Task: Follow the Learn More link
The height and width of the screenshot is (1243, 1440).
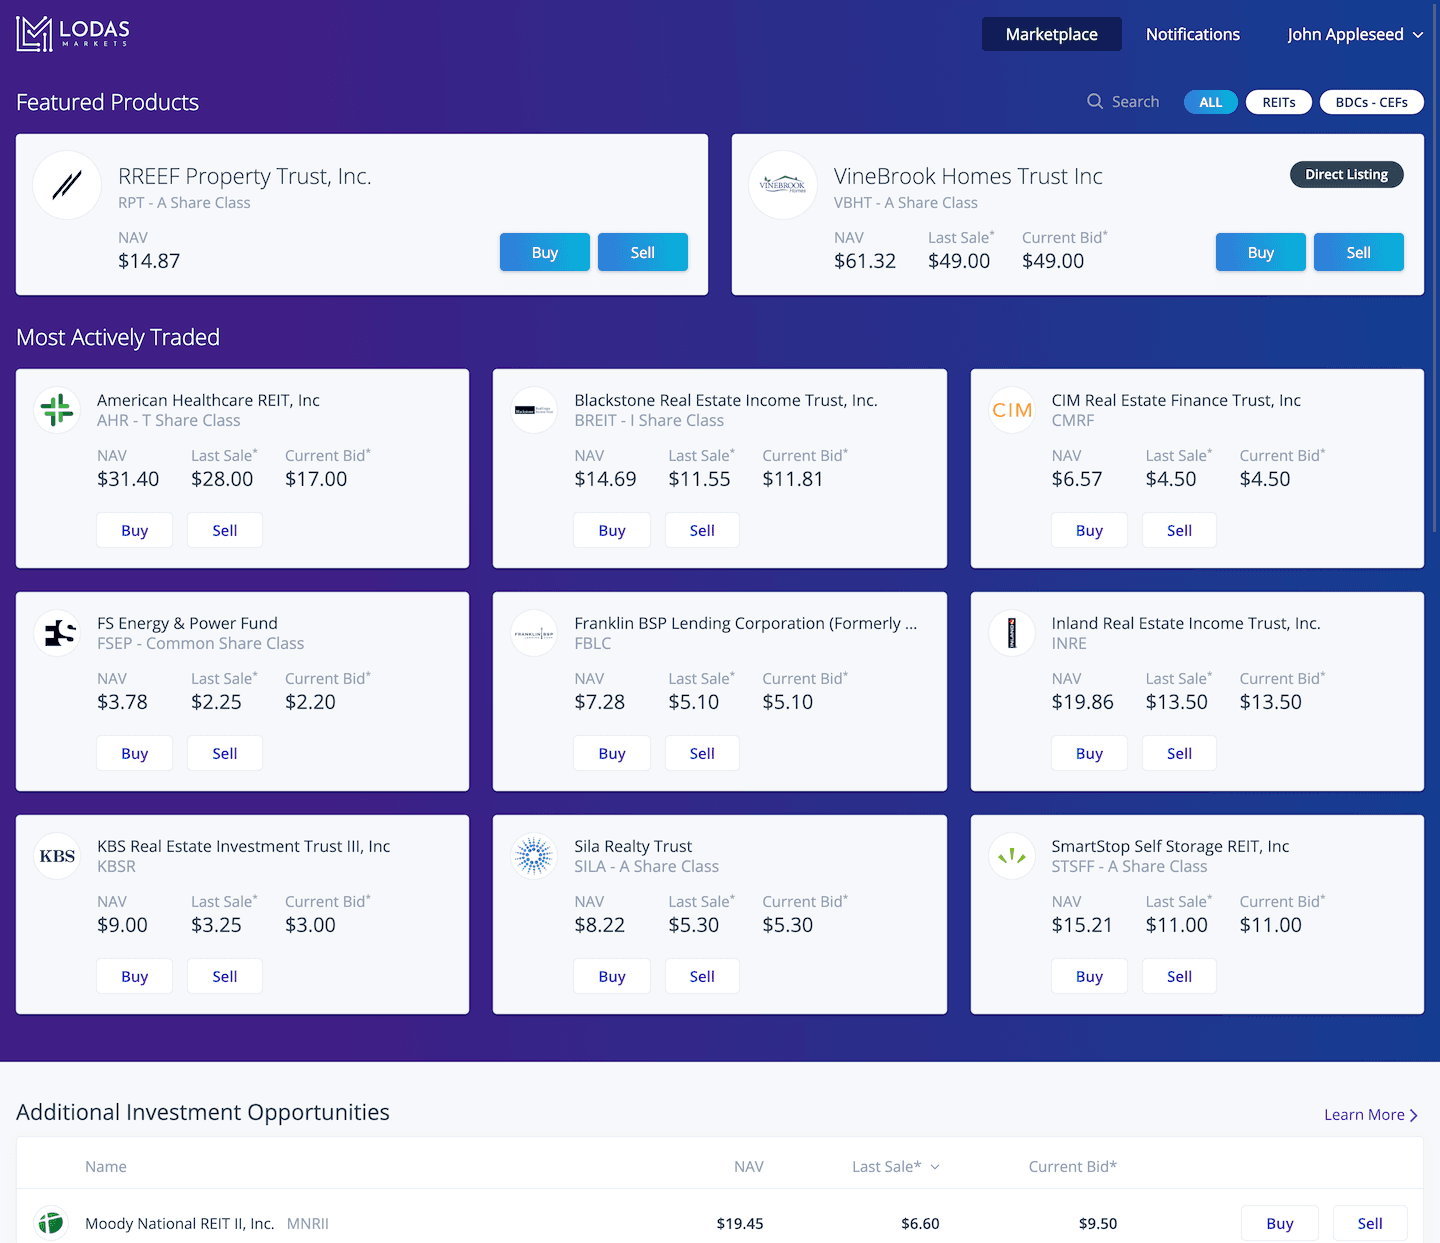Action: pos(1371,1114)
